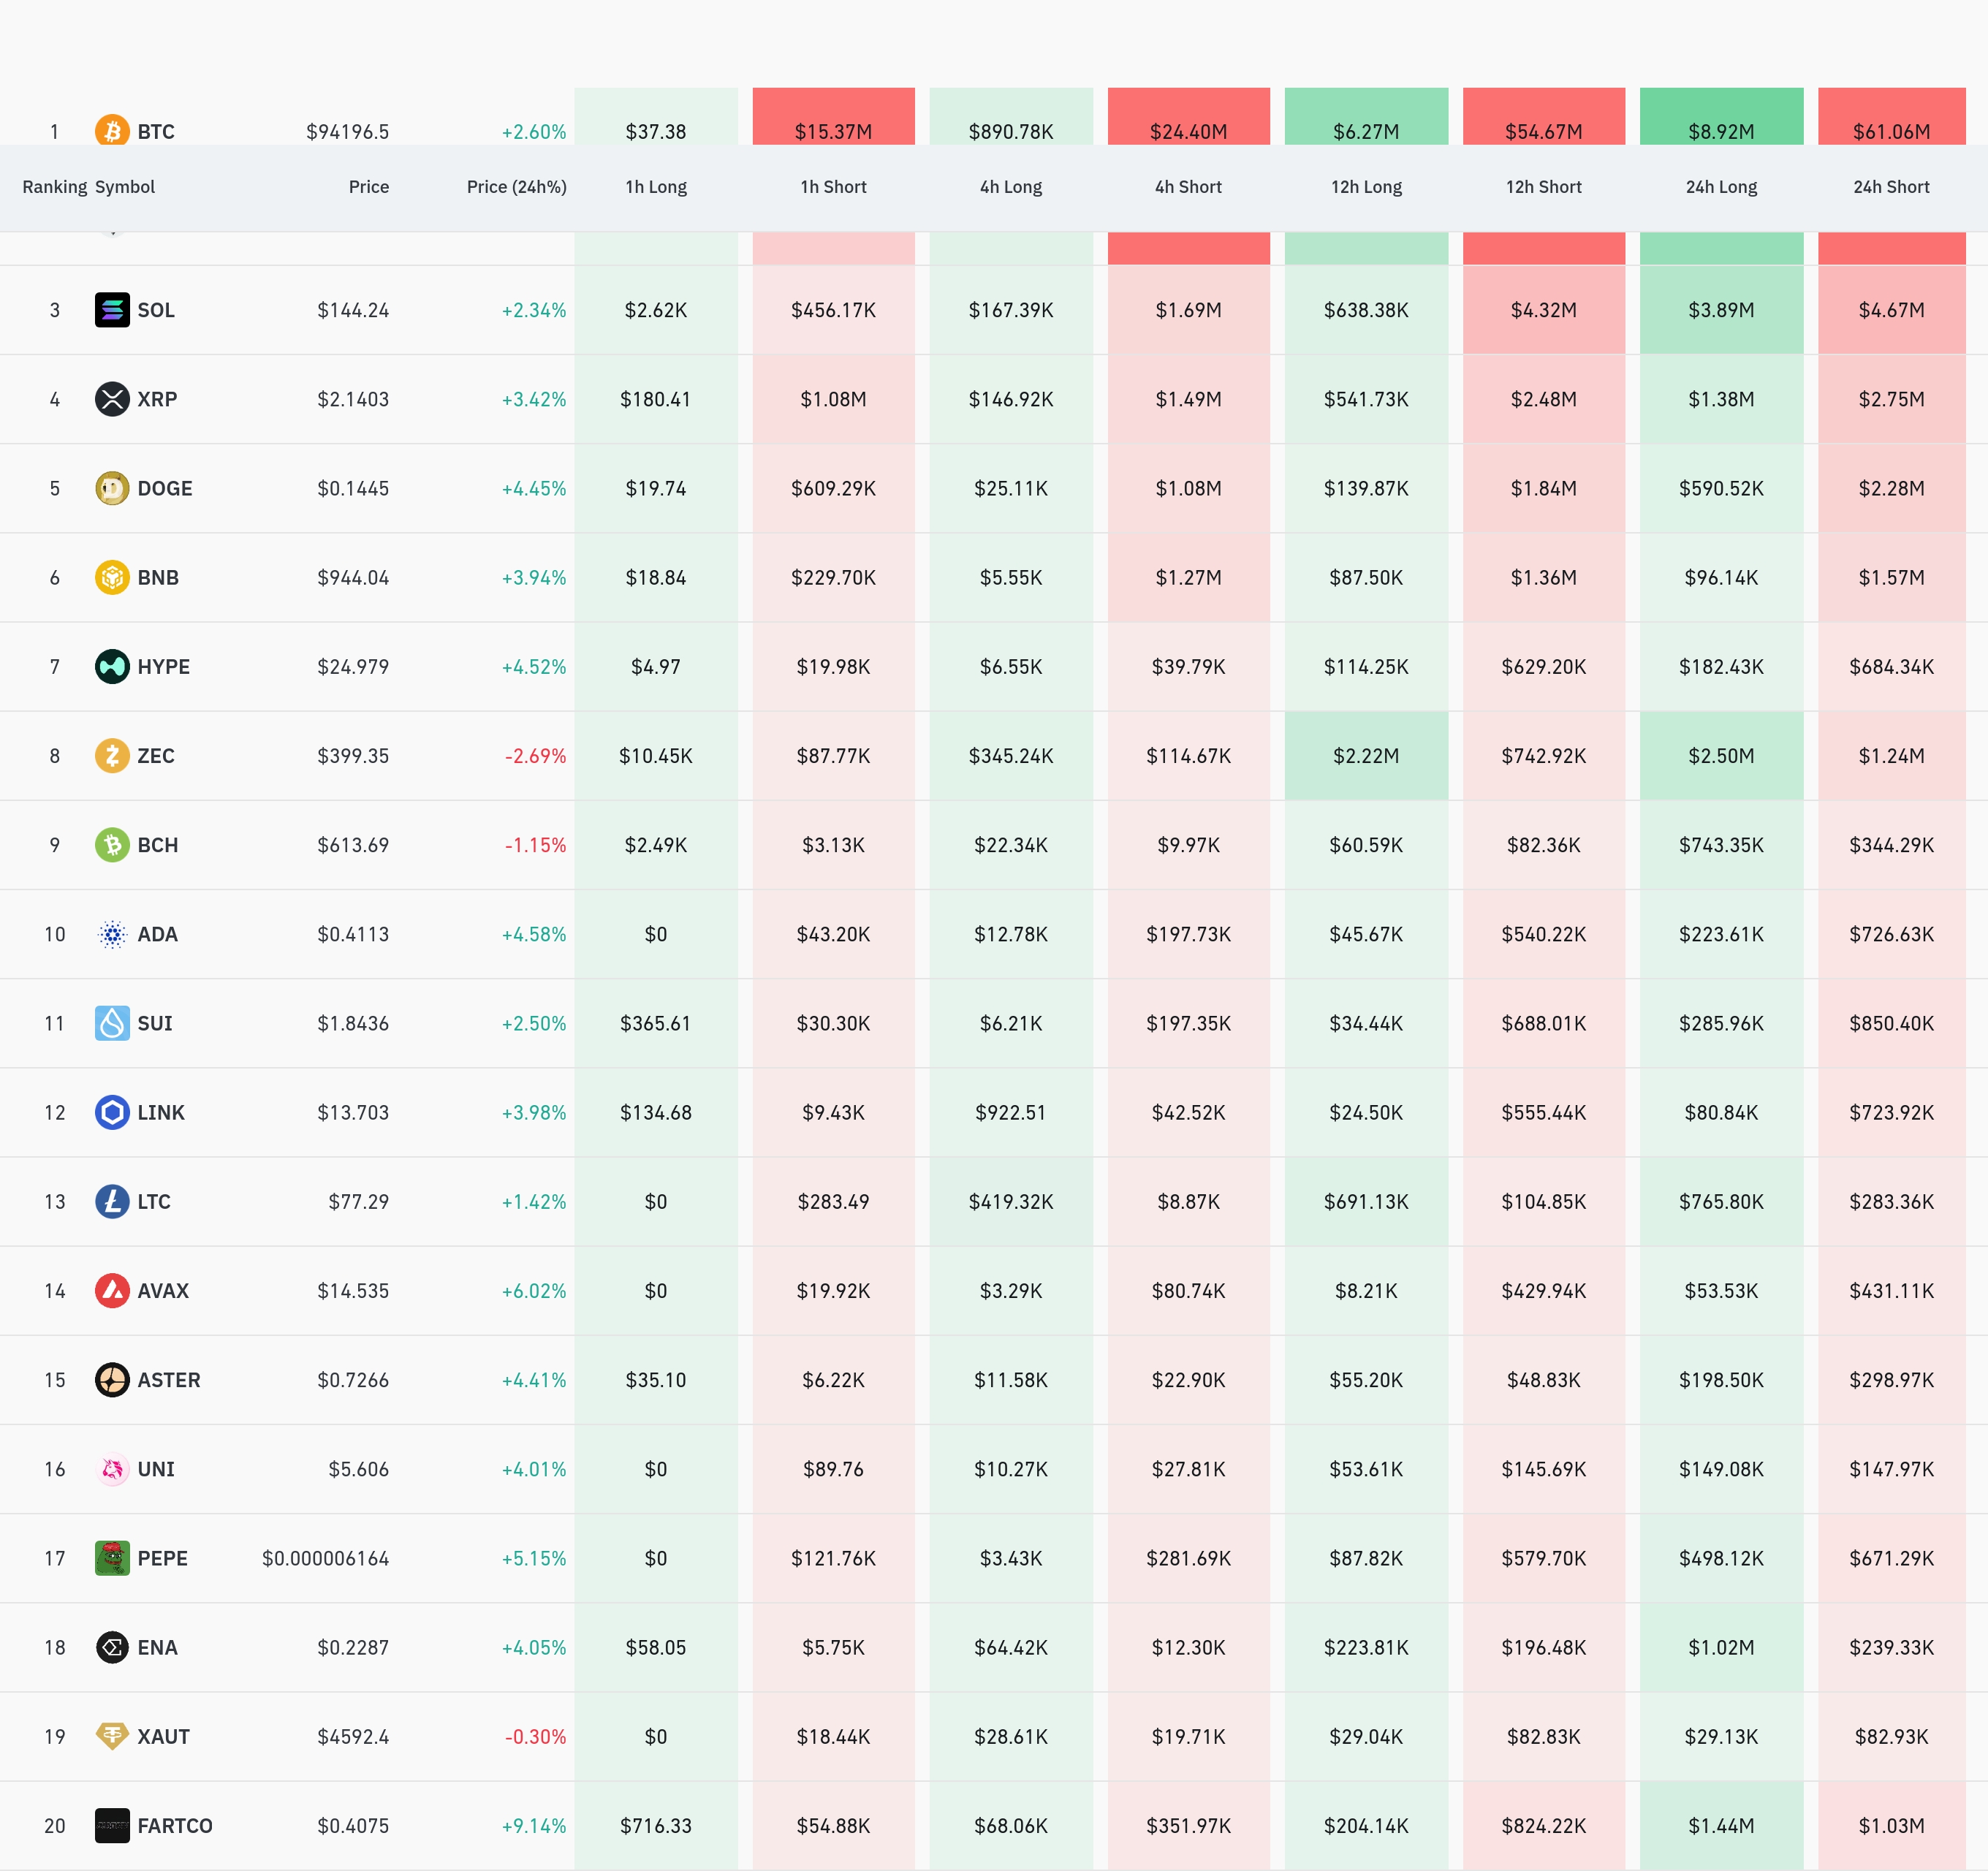Sort by the 24h Short column header

click(x=1890, y=187)
